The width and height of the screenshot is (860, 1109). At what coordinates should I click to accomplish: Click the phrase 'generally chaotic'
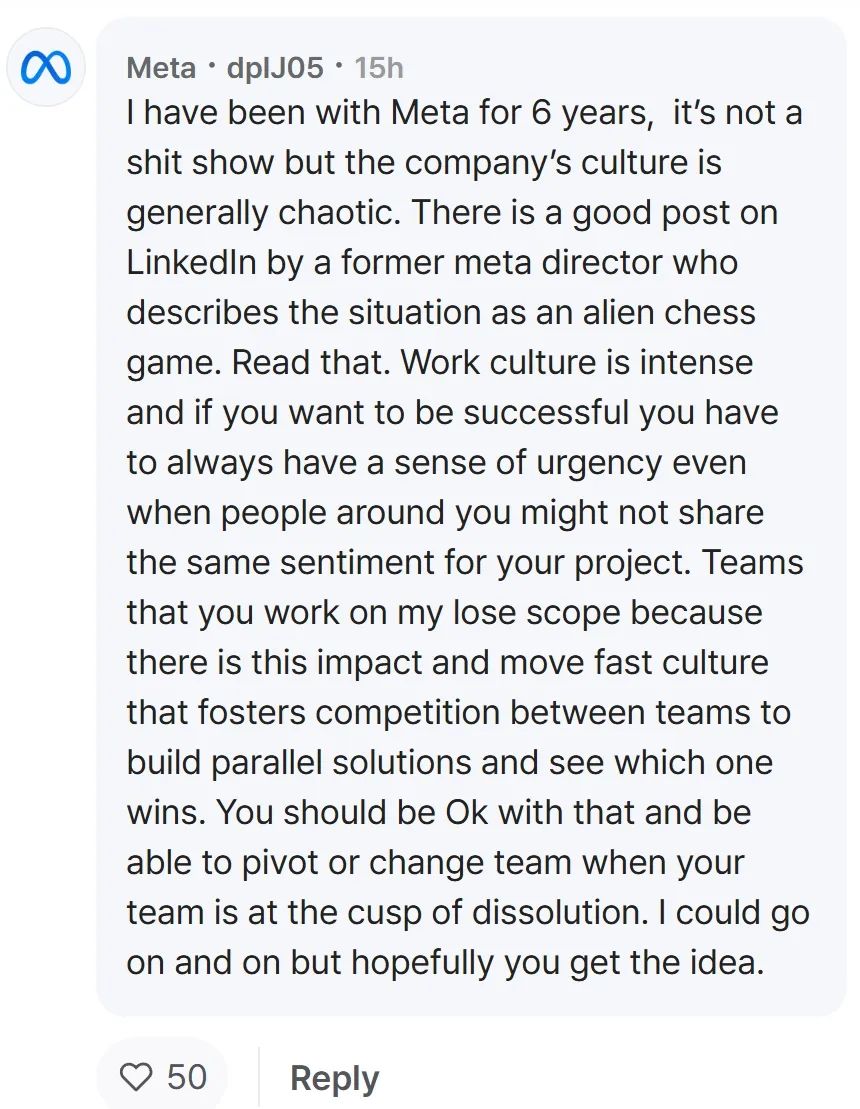[263, 213]
